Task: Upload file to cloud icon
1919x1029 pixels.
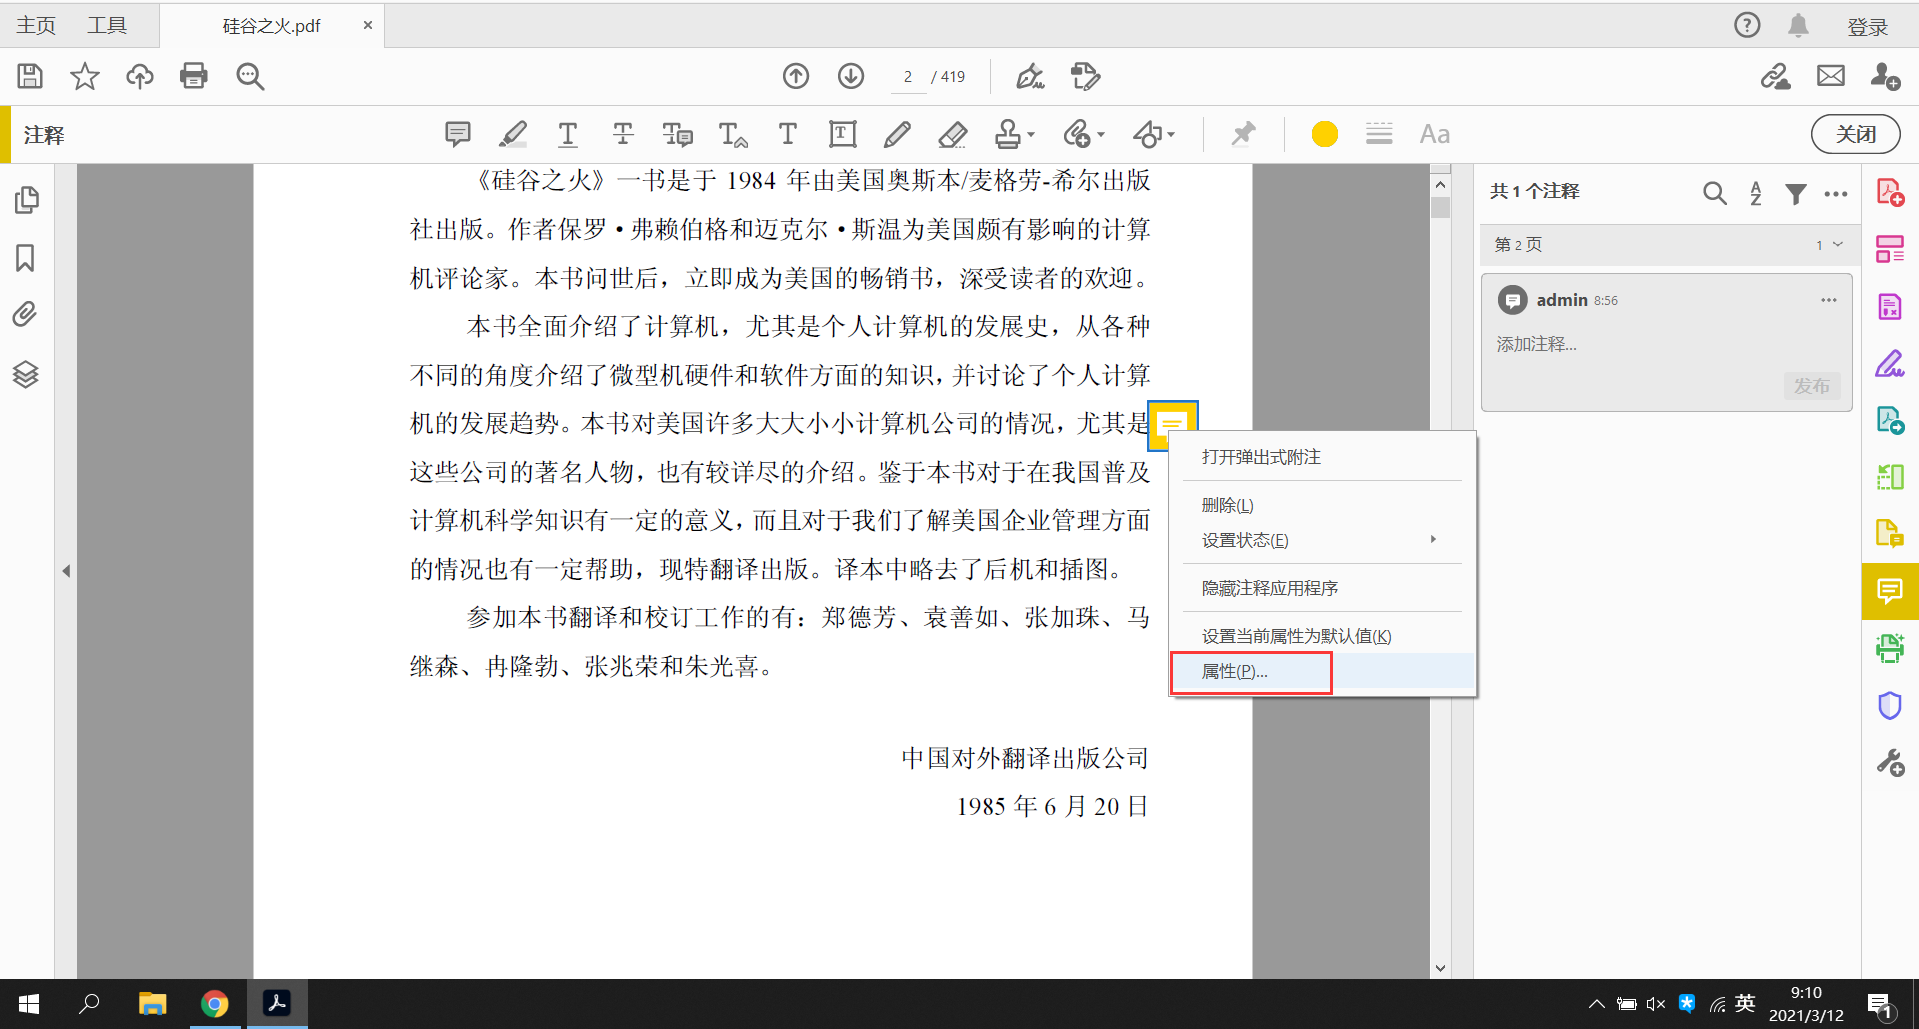Action: [x=140, y=76]
